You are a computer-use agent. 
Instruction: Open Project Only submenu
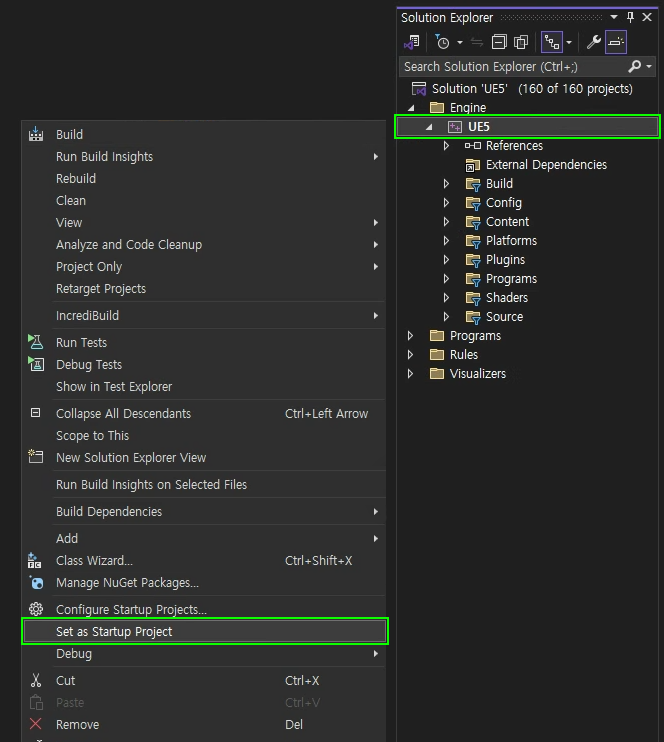(204, 266)
